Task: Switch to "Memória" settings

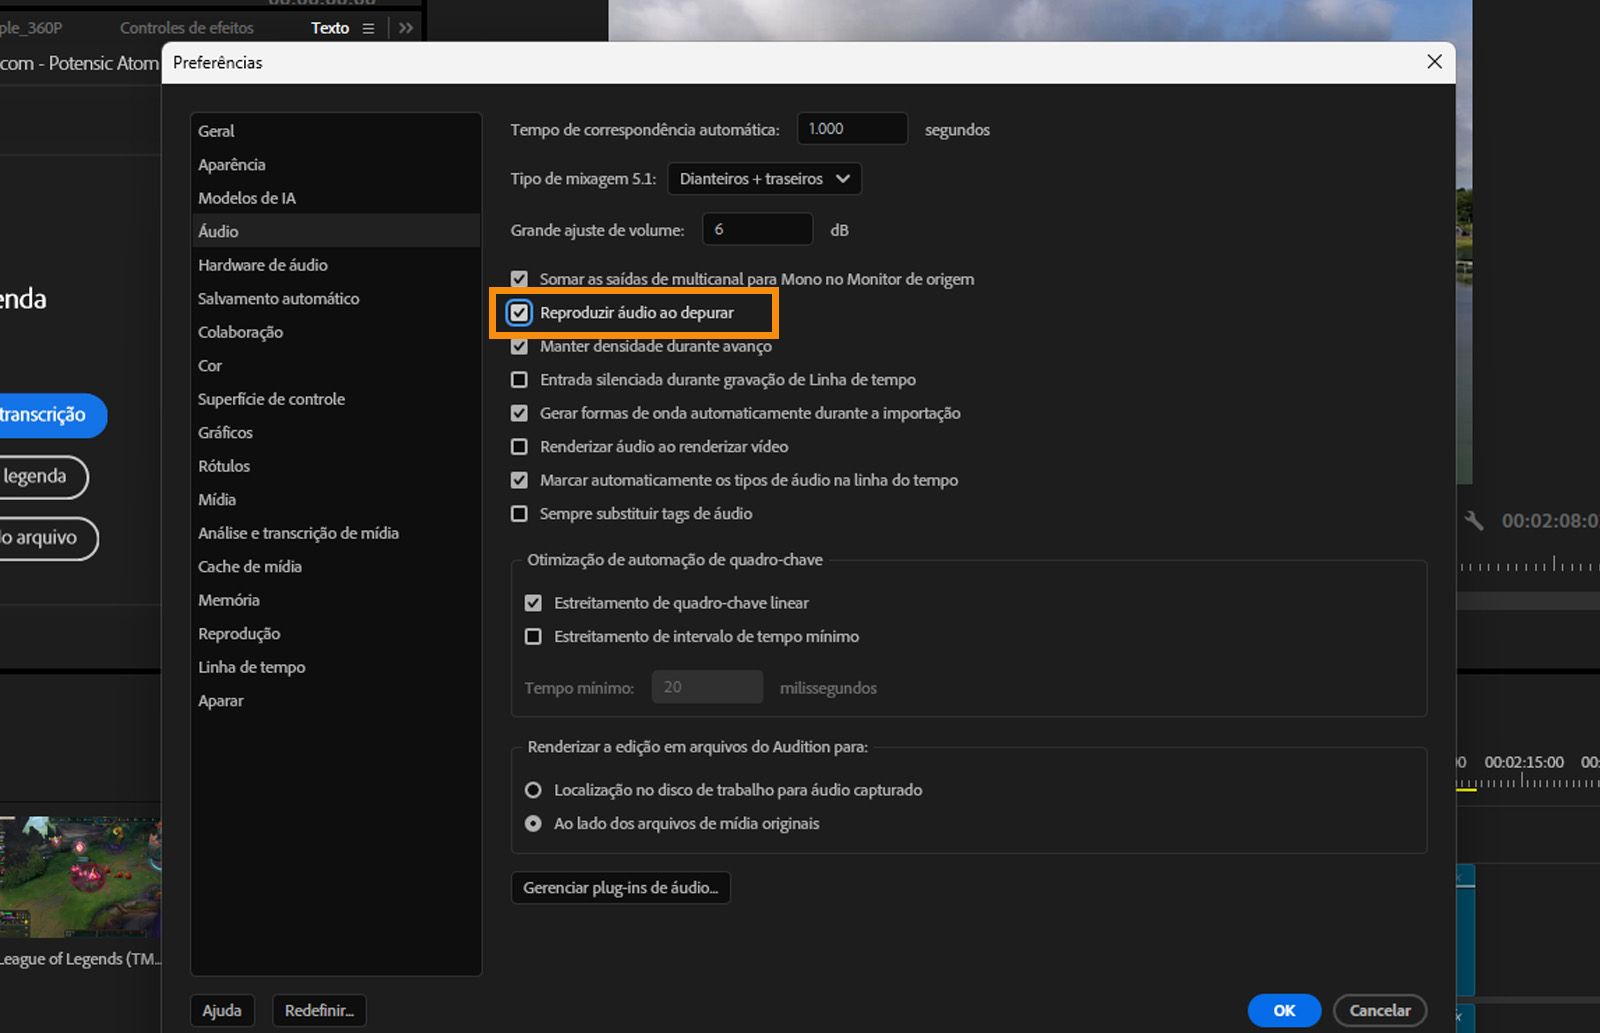Action: coord(228,599)
